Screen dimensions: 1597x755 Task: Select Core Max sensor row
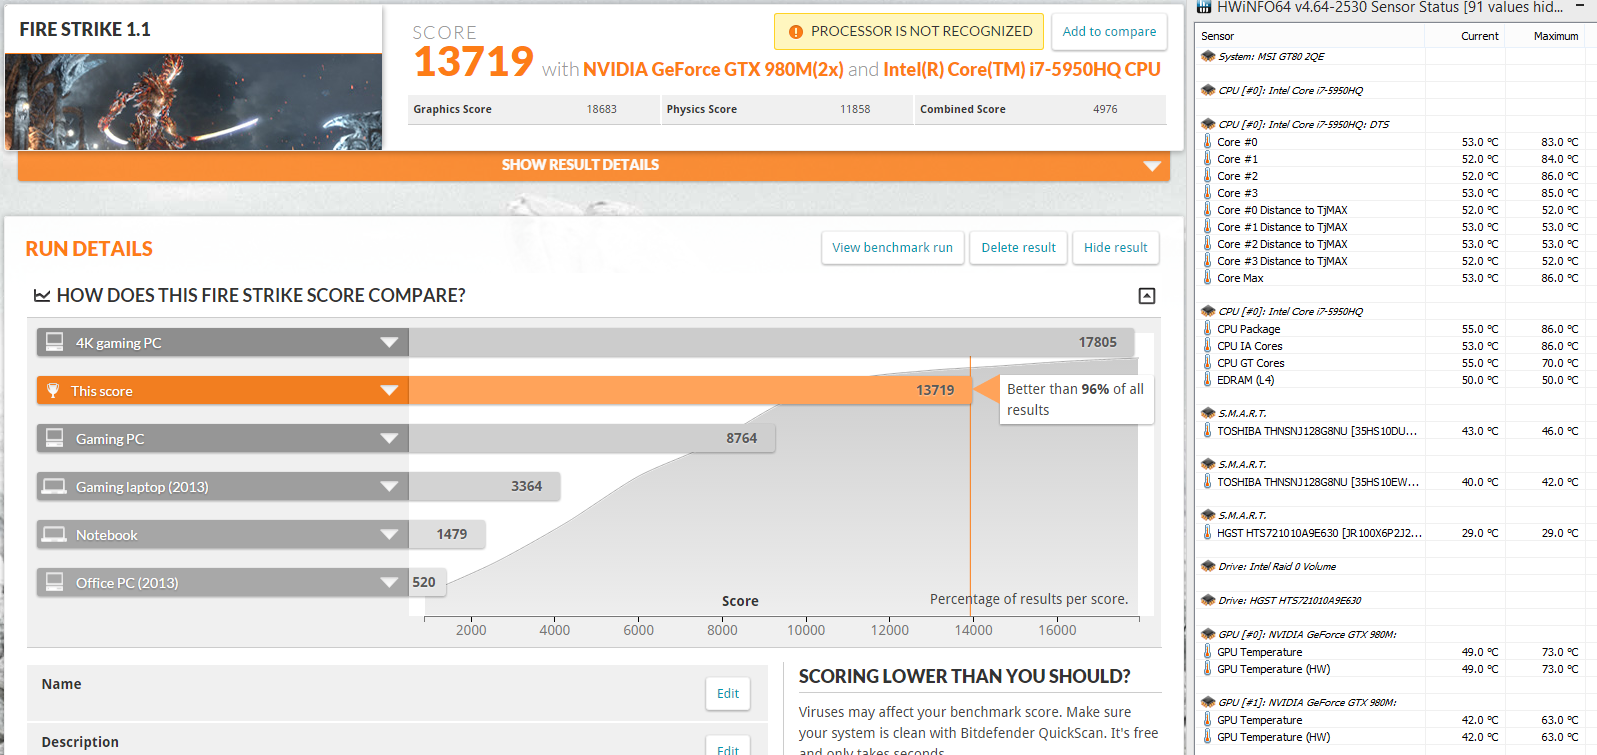1392,278
